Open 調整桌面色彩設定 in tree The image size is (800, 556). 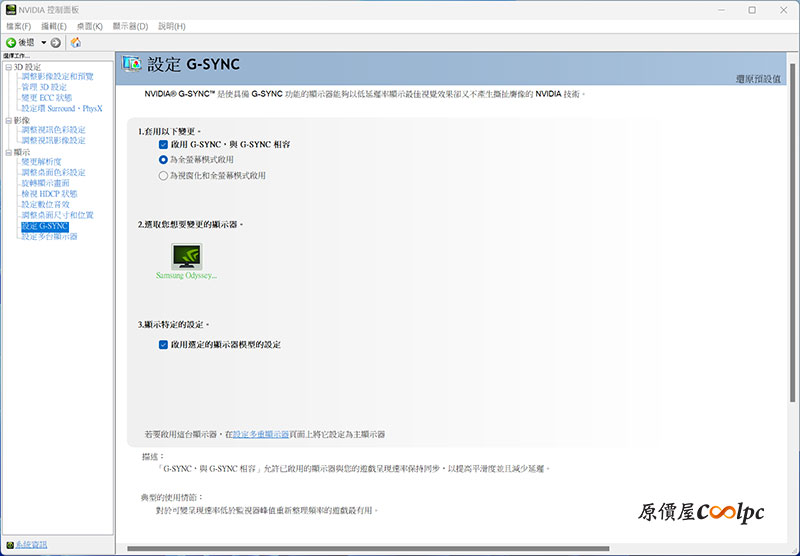tap(53, 172)
